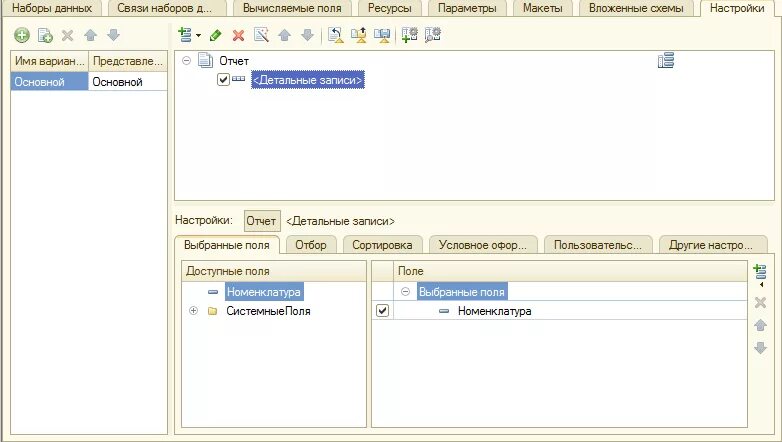Copy the selected settings variant
Screen dimensions: 782x442
point(45,35)
